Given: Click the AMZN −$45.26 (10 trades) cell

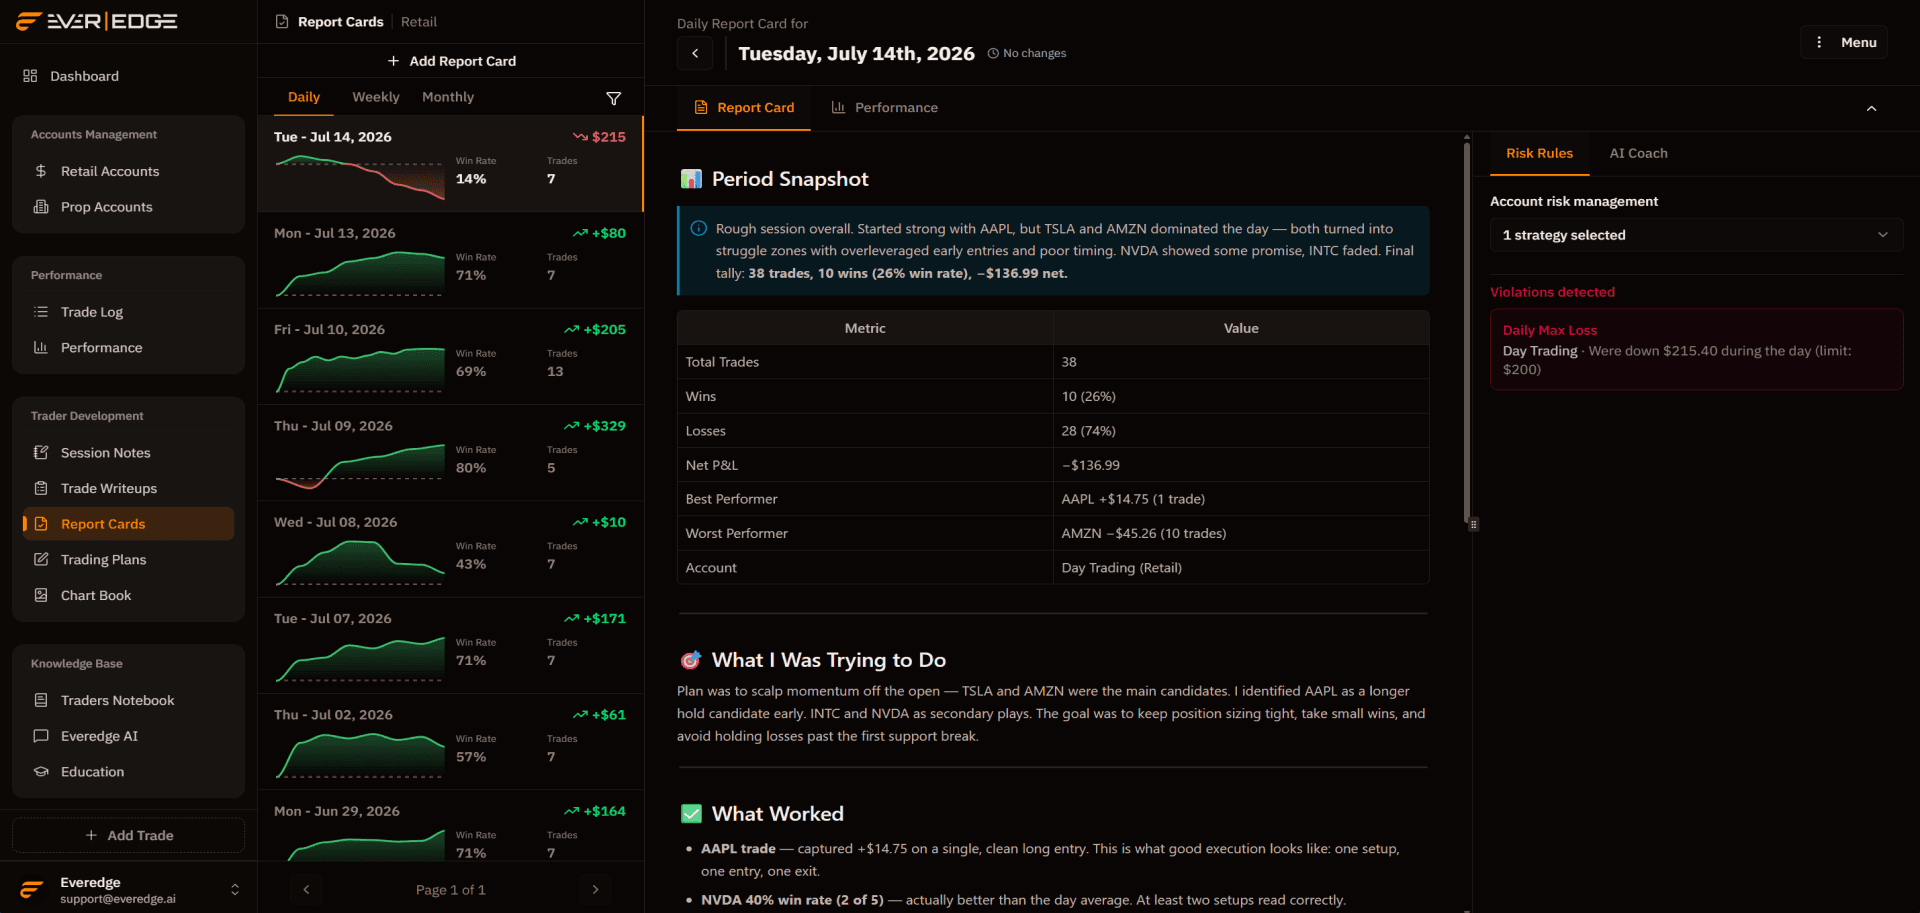Looking at the screenshot, I should point(1241,533).
